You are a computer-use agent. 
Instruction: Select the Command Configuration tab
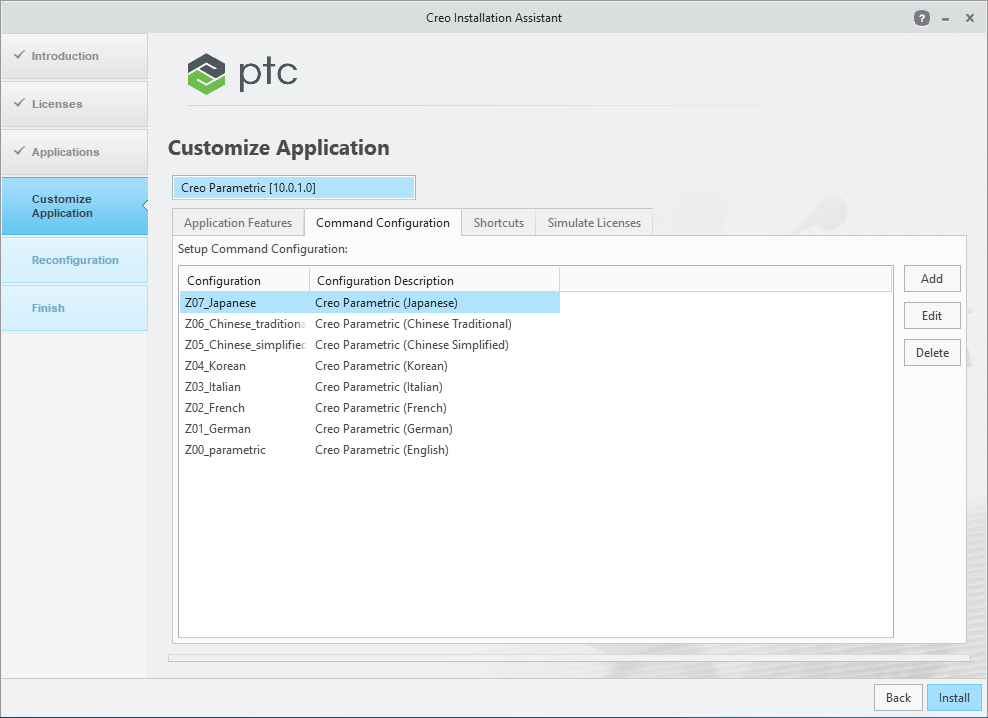point(383,222)
